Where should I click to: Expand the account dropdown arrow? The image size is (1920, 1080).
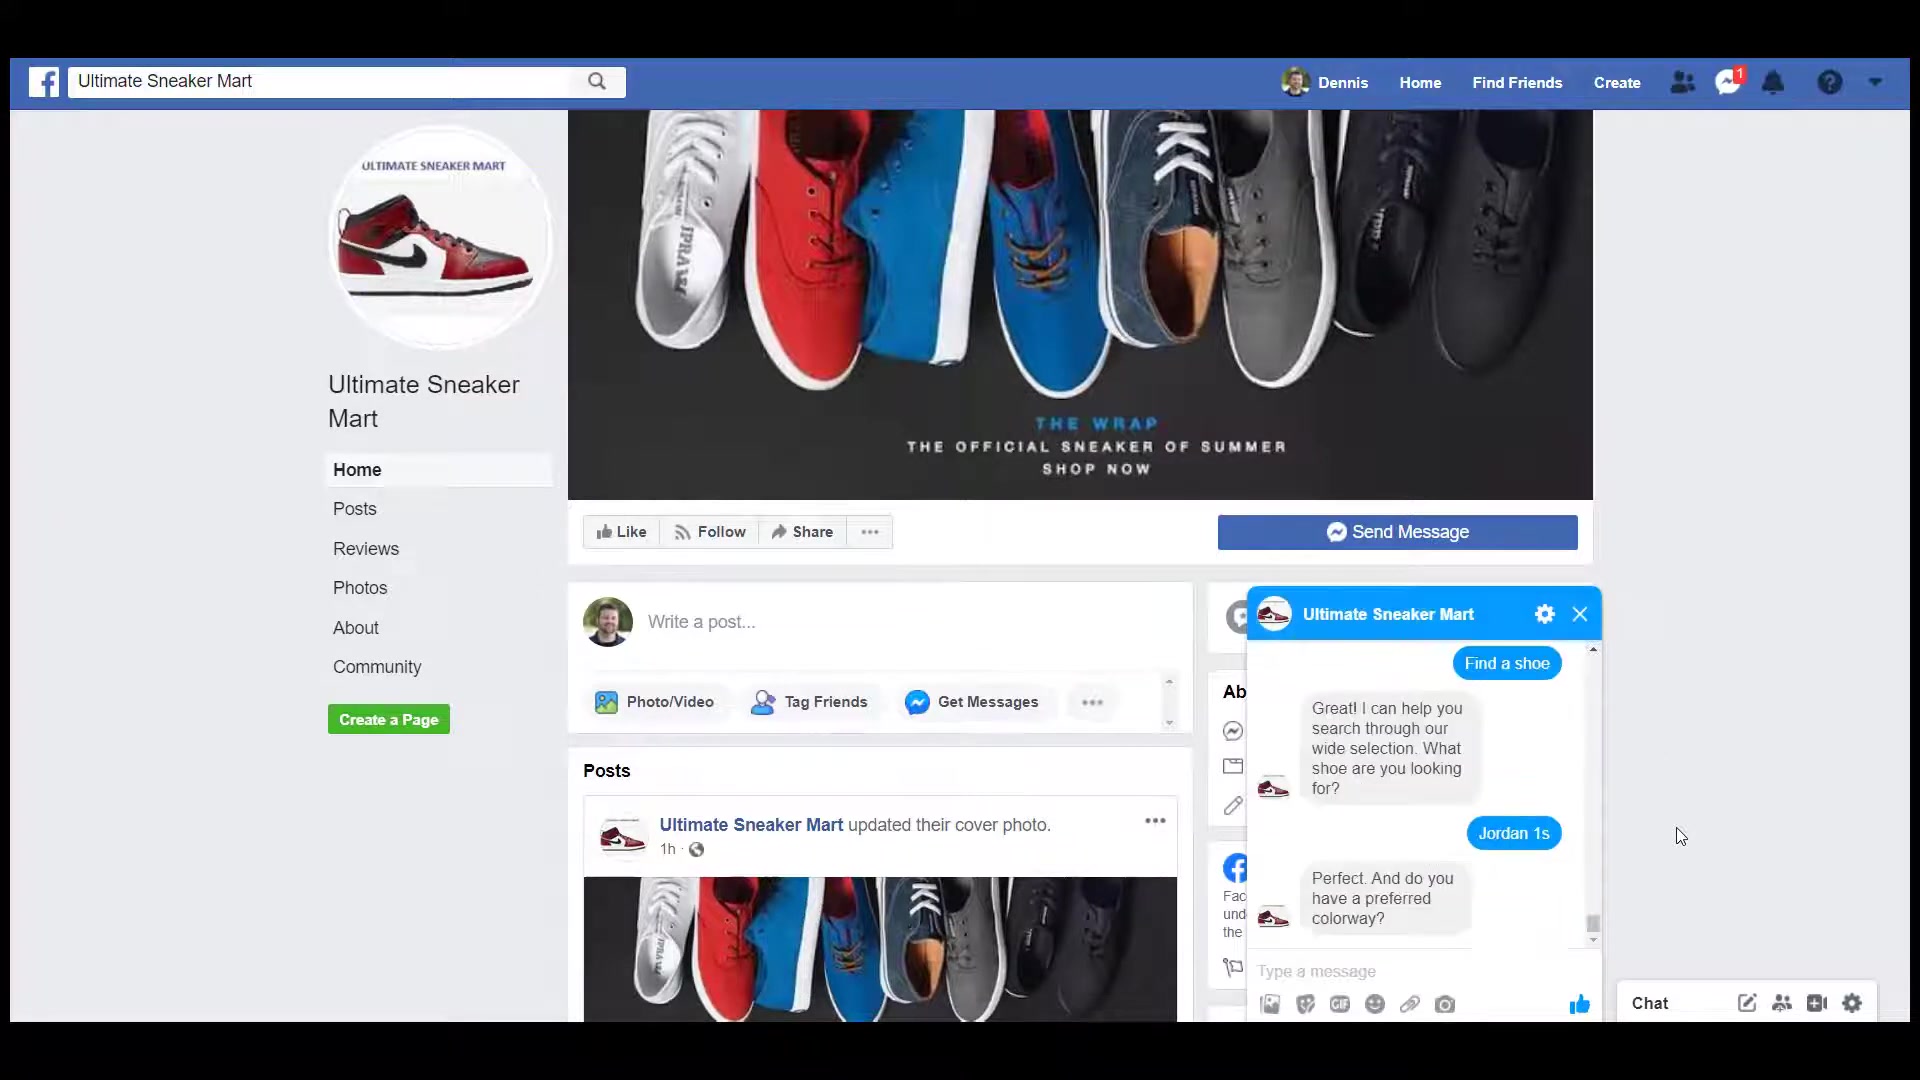tap(1876, 83)
